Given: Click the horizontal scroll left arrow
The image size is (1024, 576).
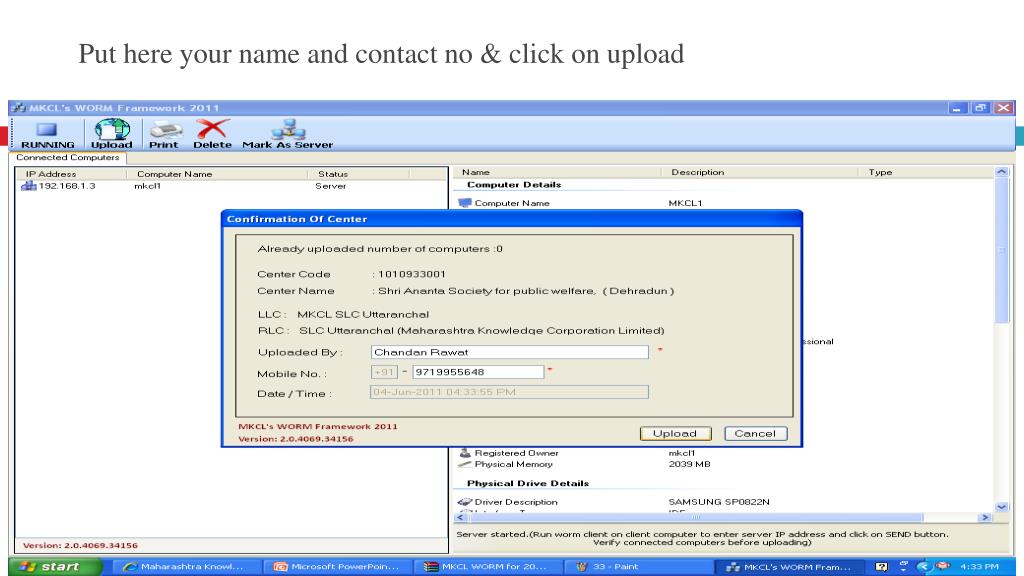Looking at the screenshot, I should (460, 517).
